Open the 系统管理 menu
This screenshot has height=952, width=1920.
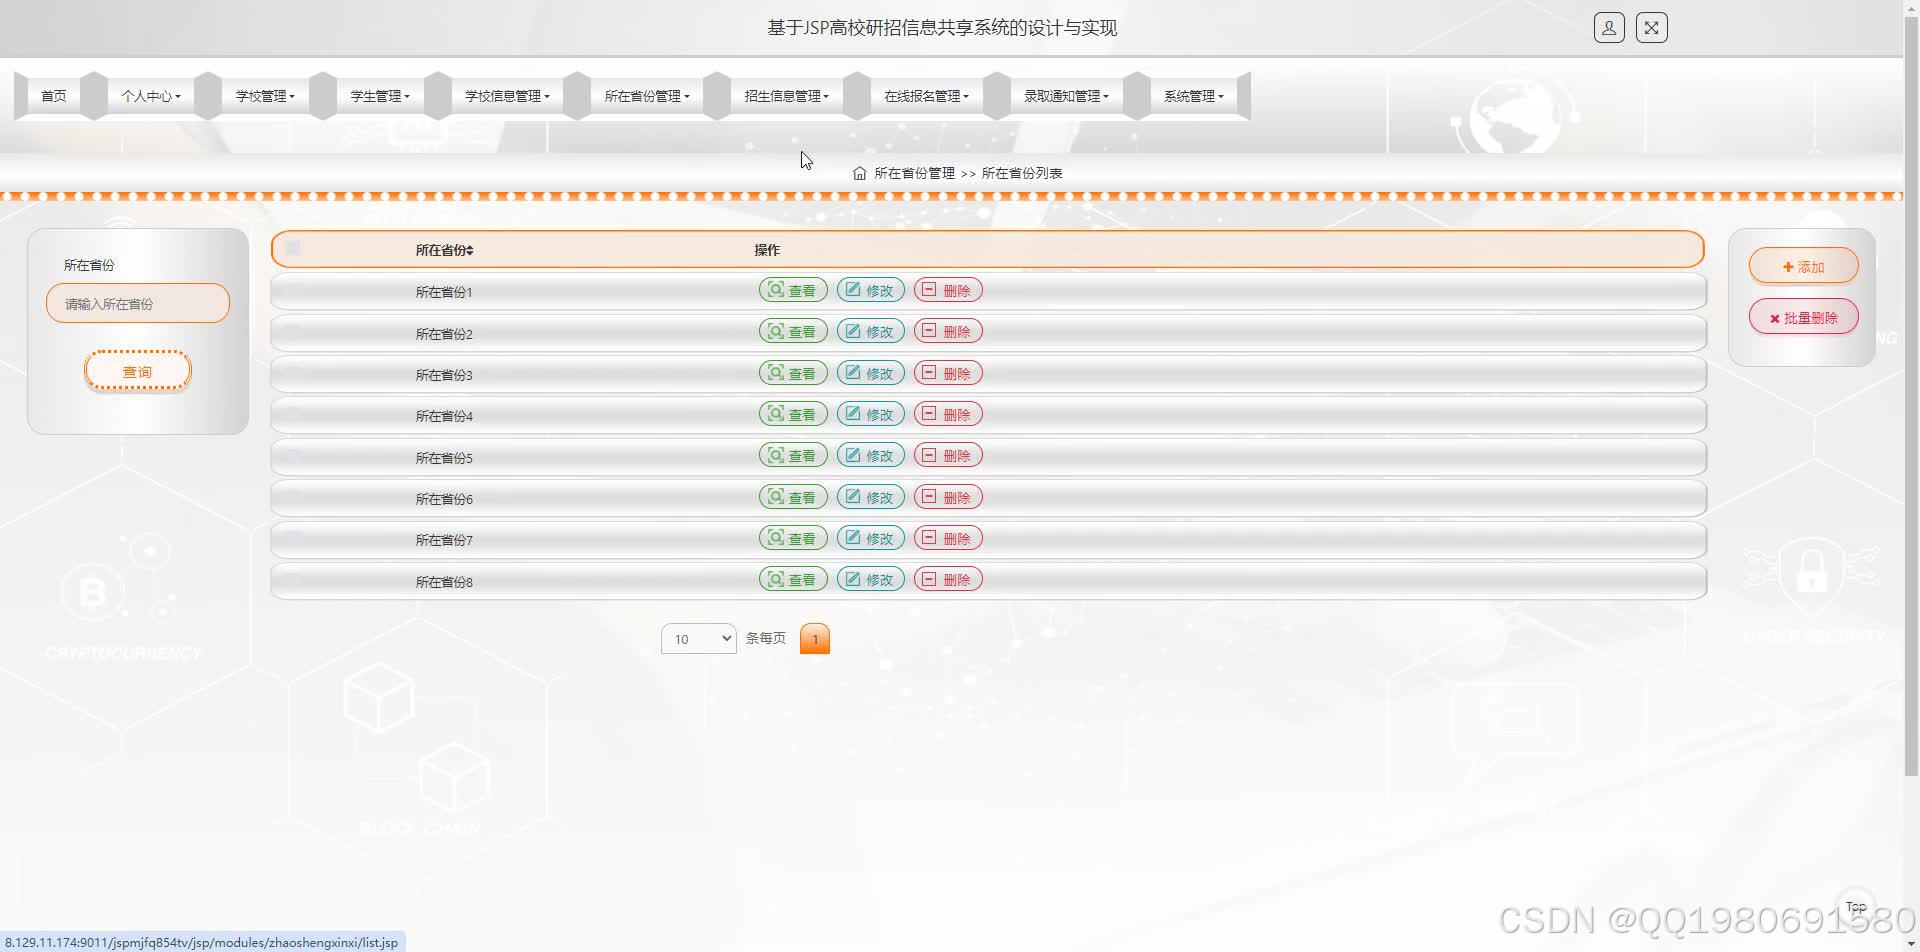(1194, 96)
